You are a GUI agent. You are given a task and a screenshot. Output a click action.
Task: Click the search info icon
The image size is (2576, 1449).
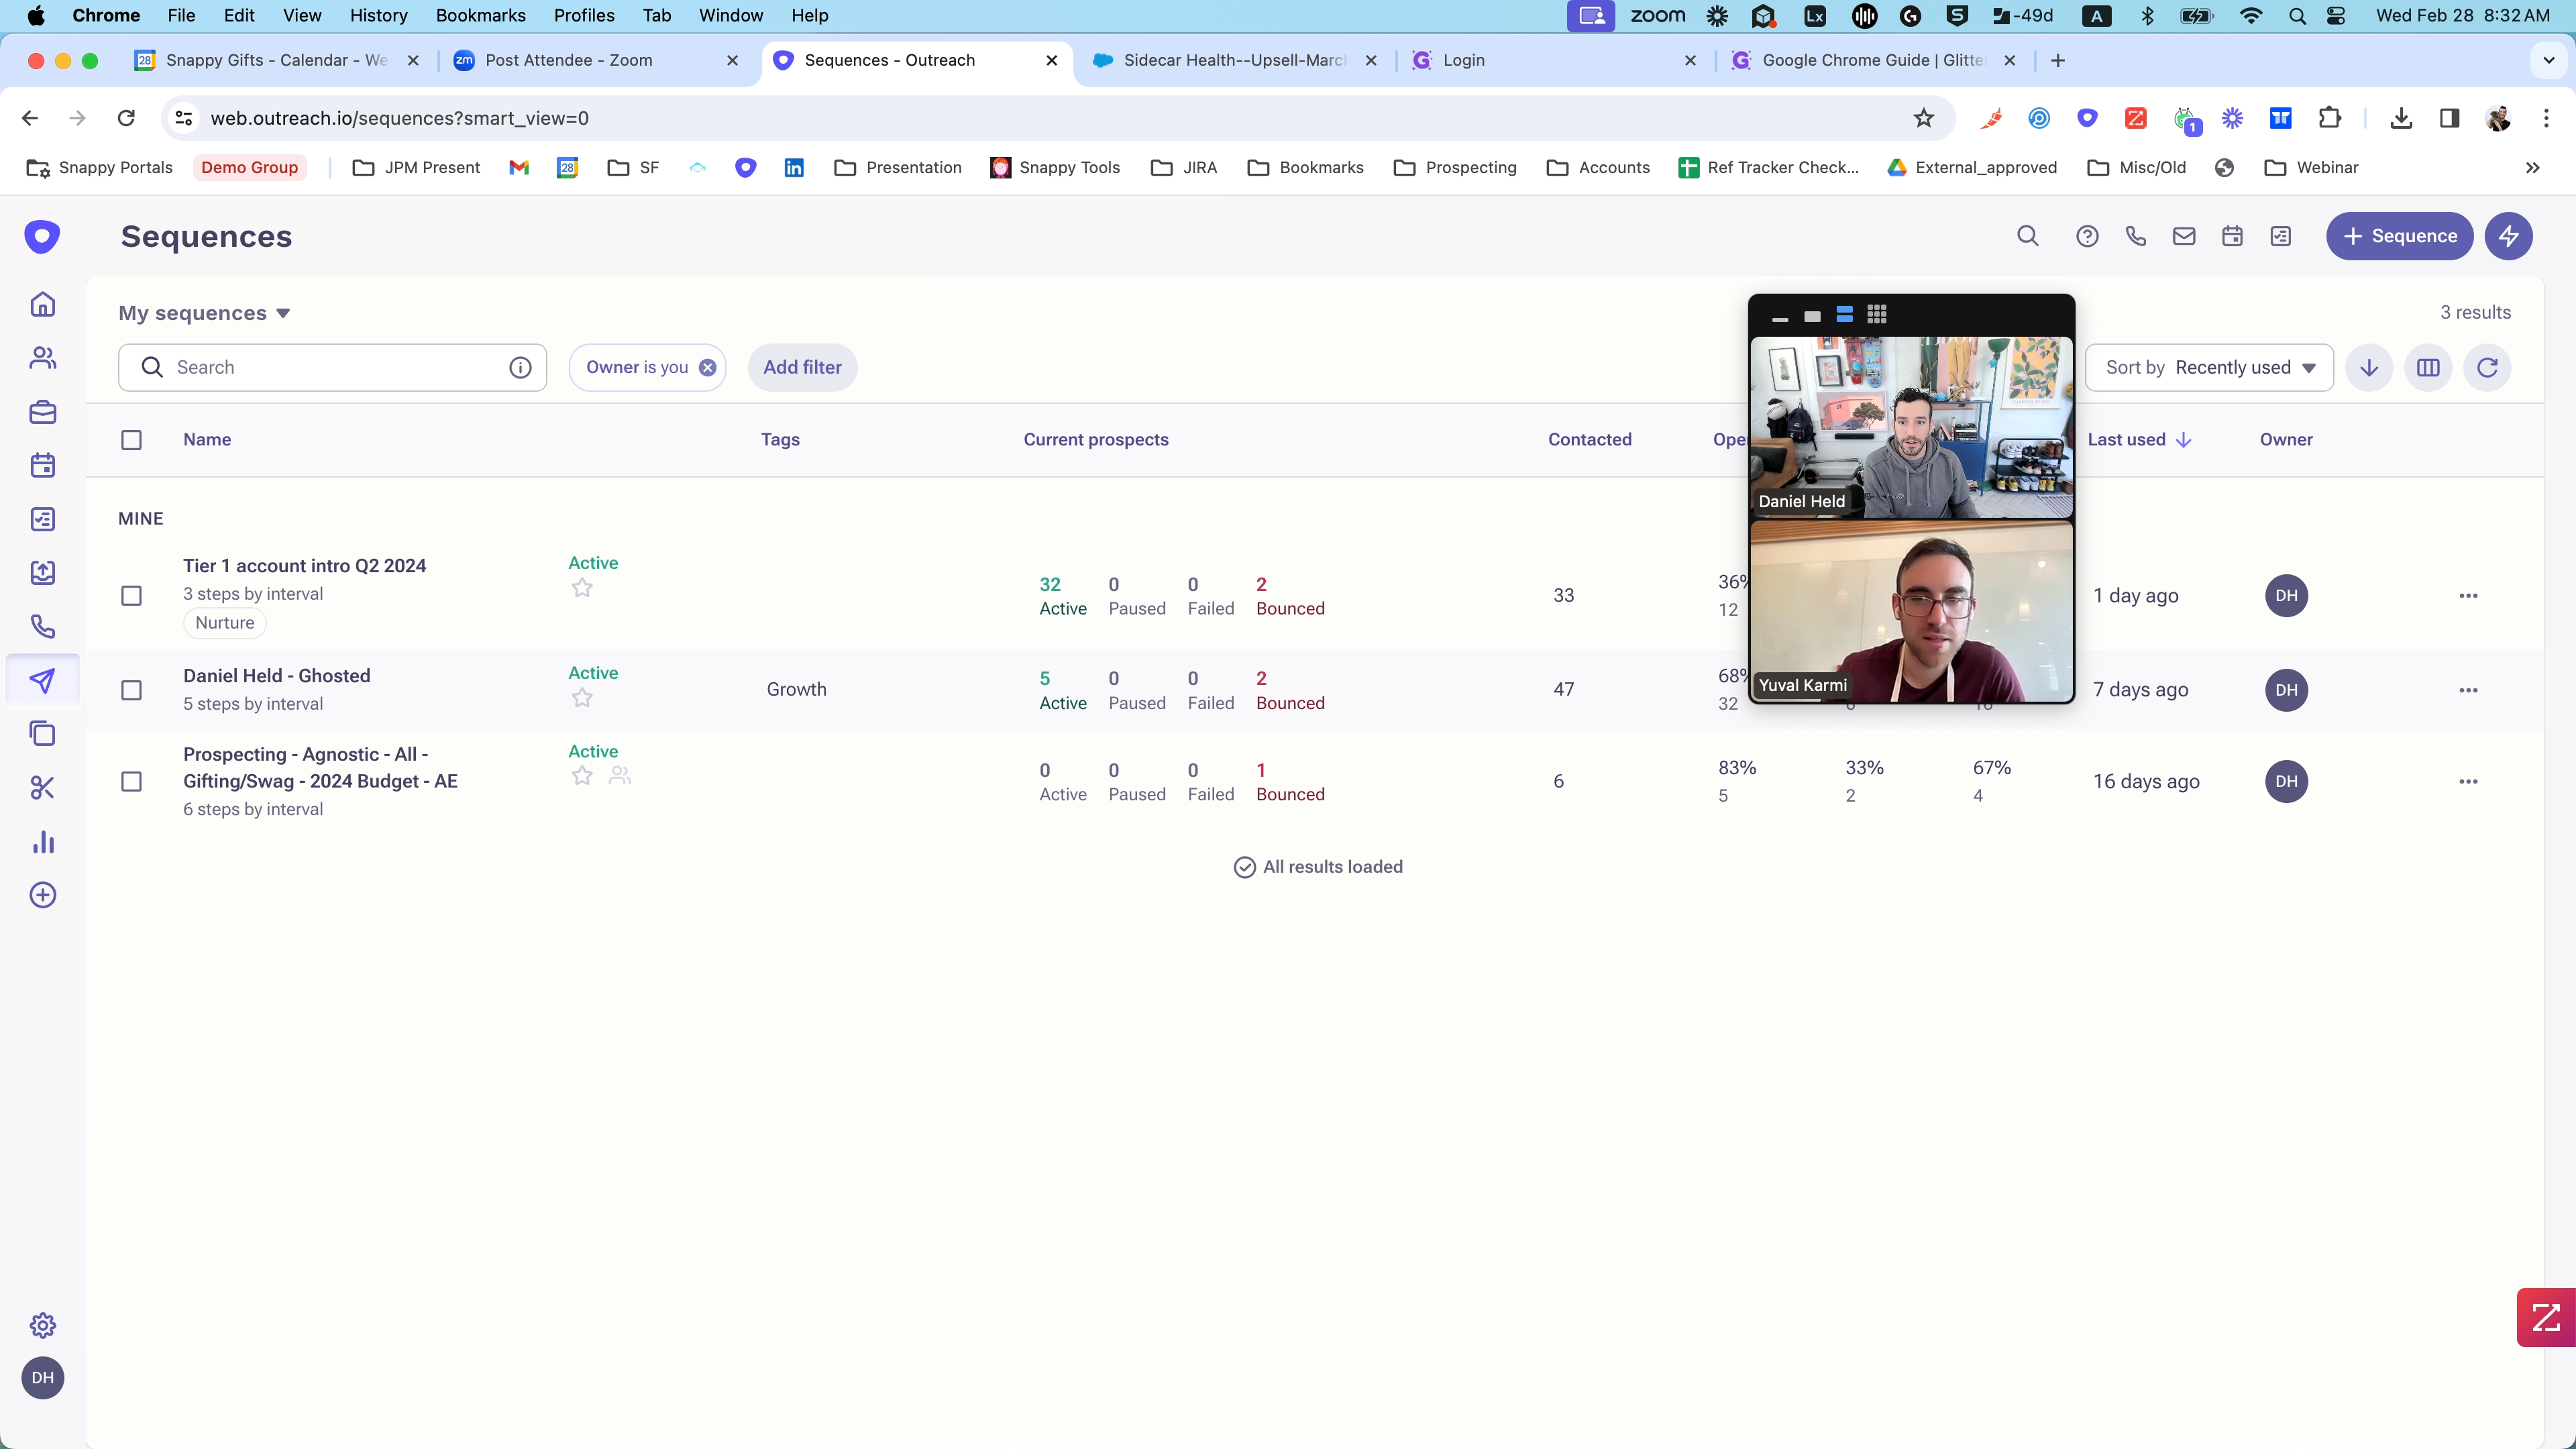coord(520,367)
